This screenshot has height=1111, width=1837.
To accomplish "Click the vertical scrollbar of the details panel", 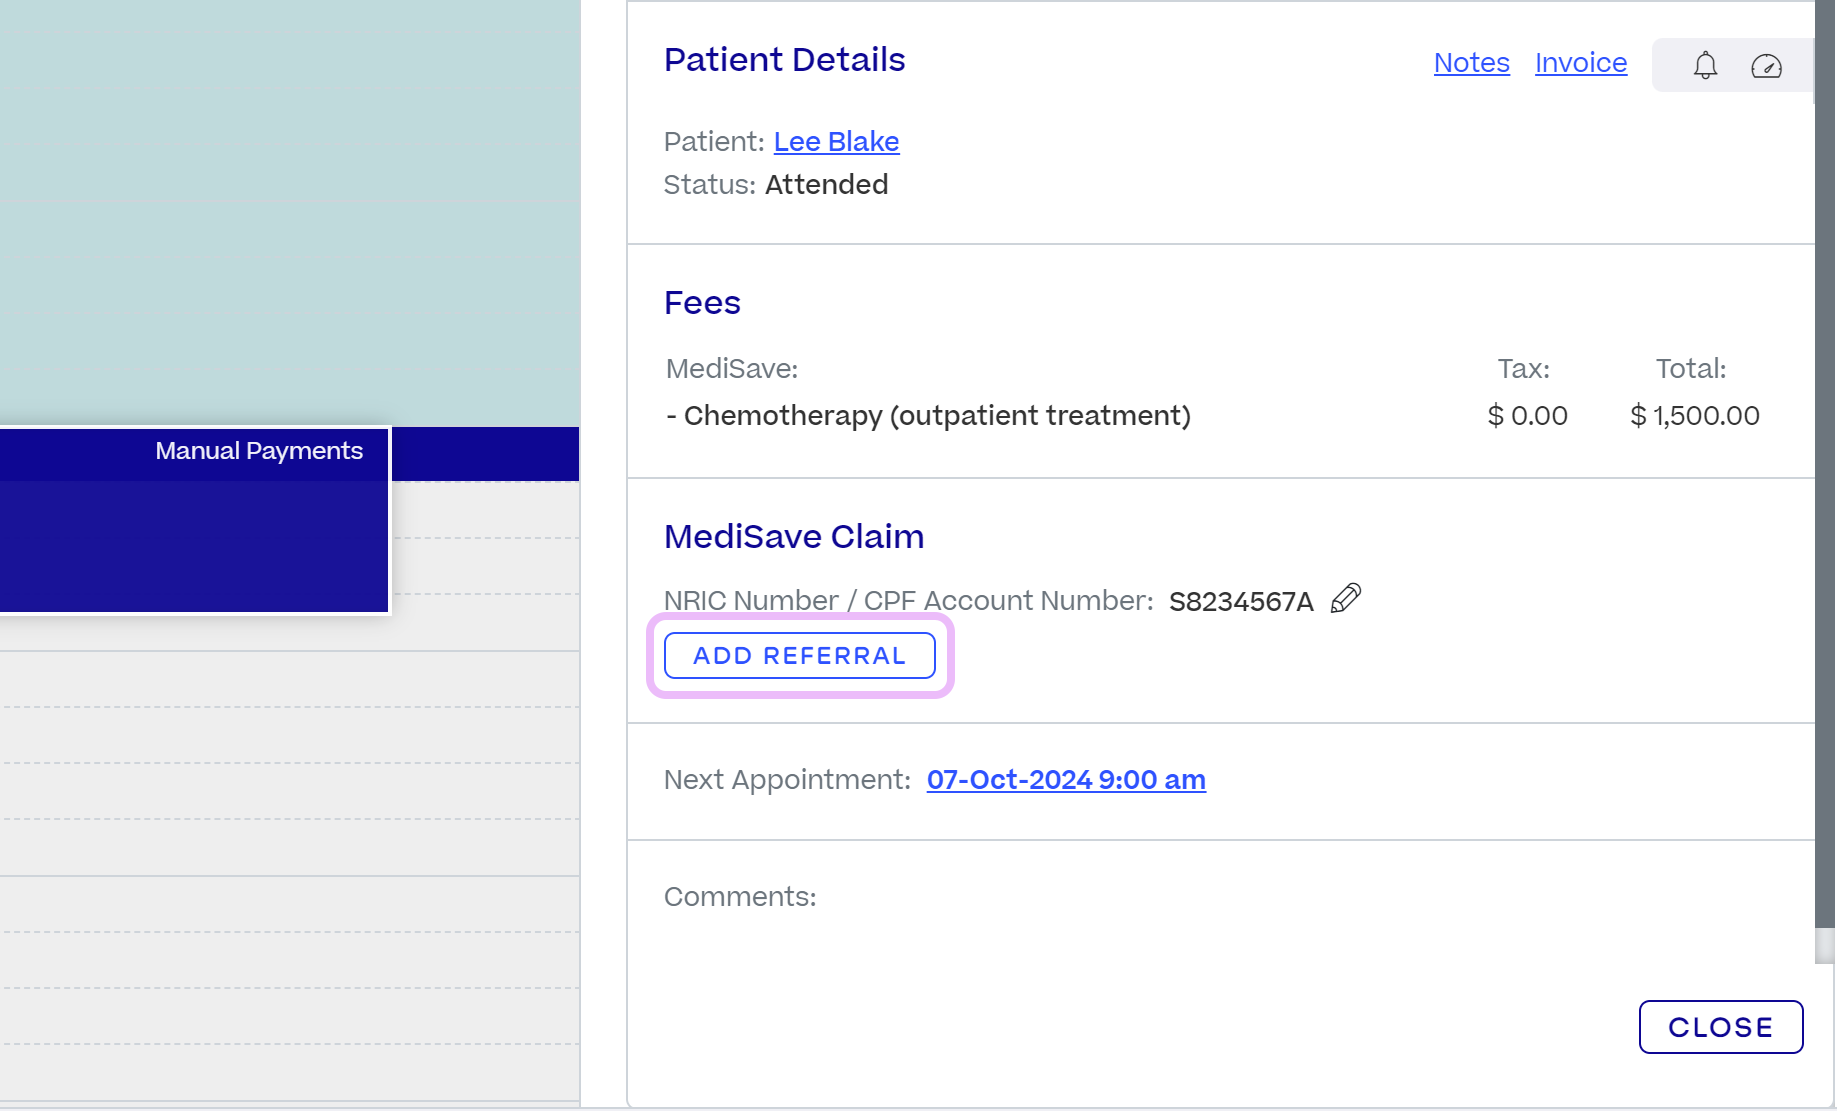I will tap(1824, 480).
